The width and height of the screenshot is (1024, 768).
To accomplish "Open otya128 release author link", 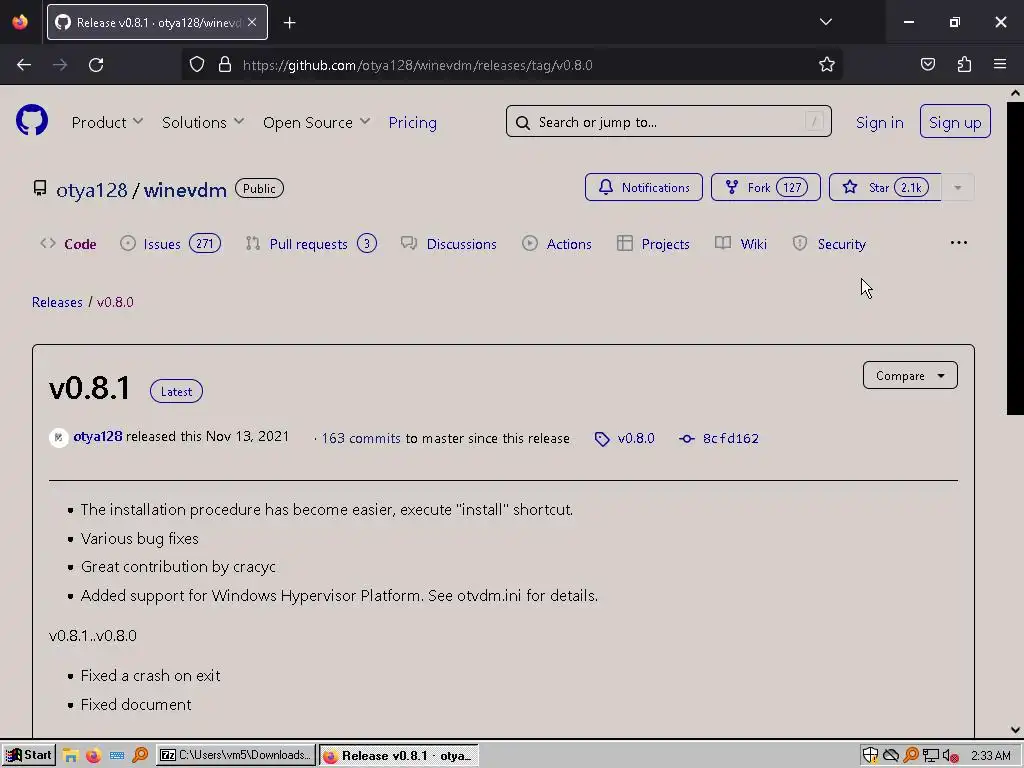I will pos(97,436).
